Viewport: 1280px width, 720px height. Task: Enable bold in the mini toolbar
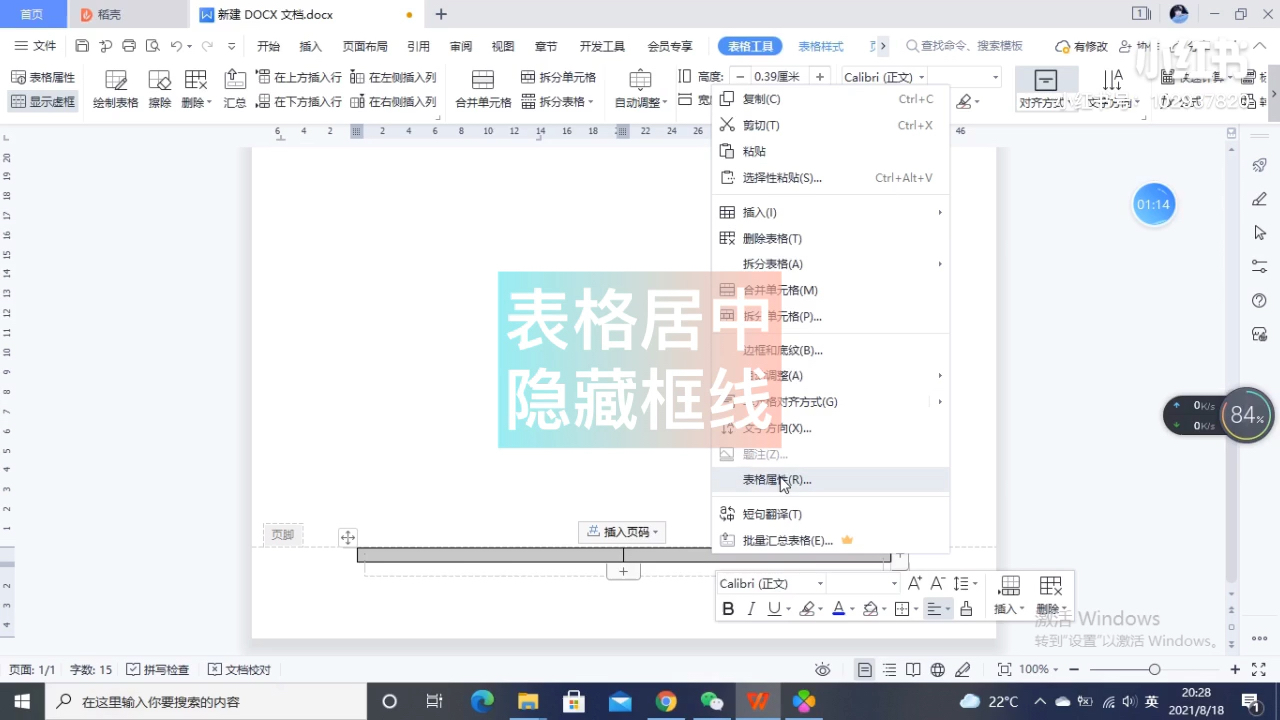point(728,608)
